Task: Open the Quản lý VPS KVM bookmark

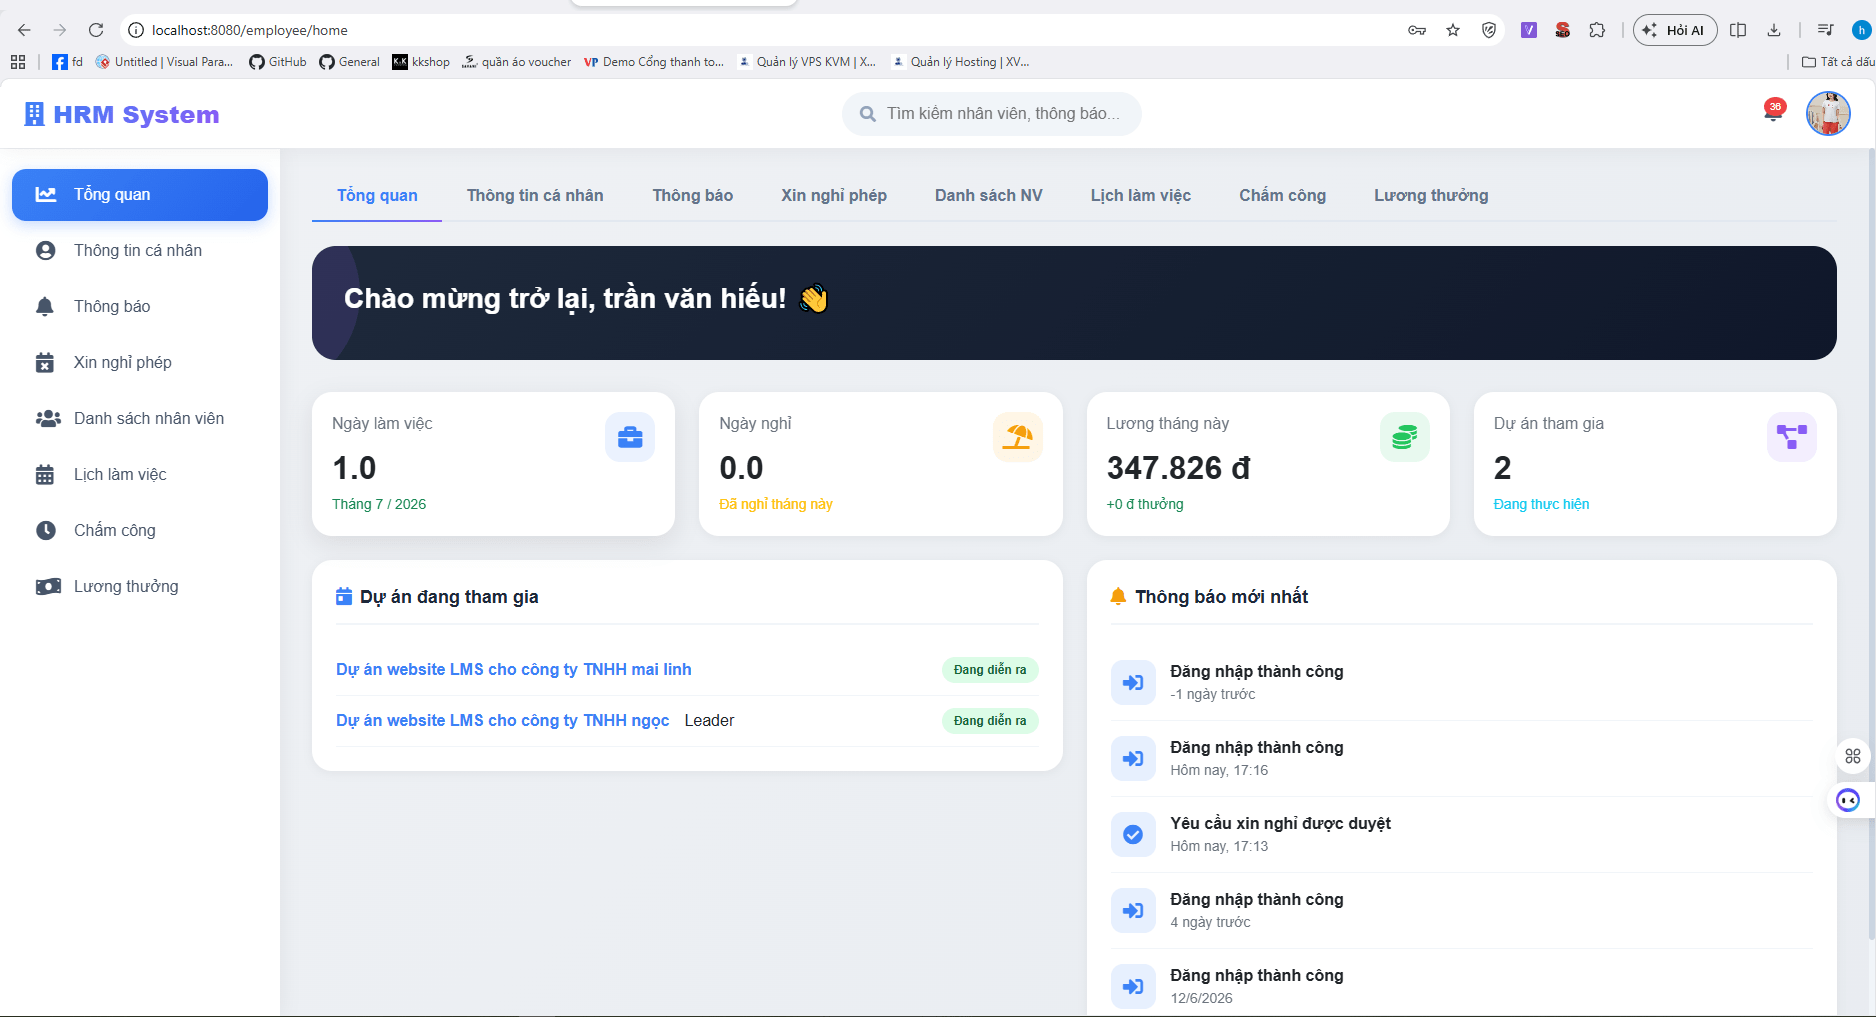Action: click(x=807, y=62)
